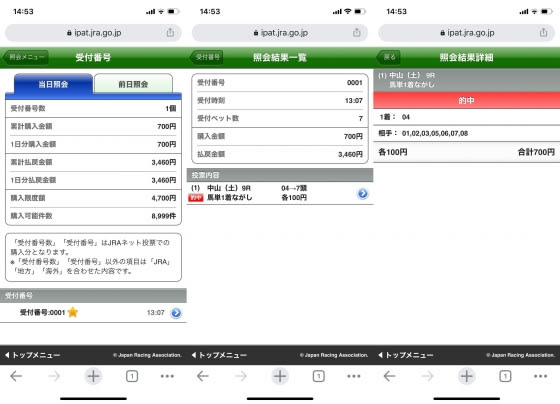
Task: Go back with browser arrow on left phone
Action: point(16,376)
